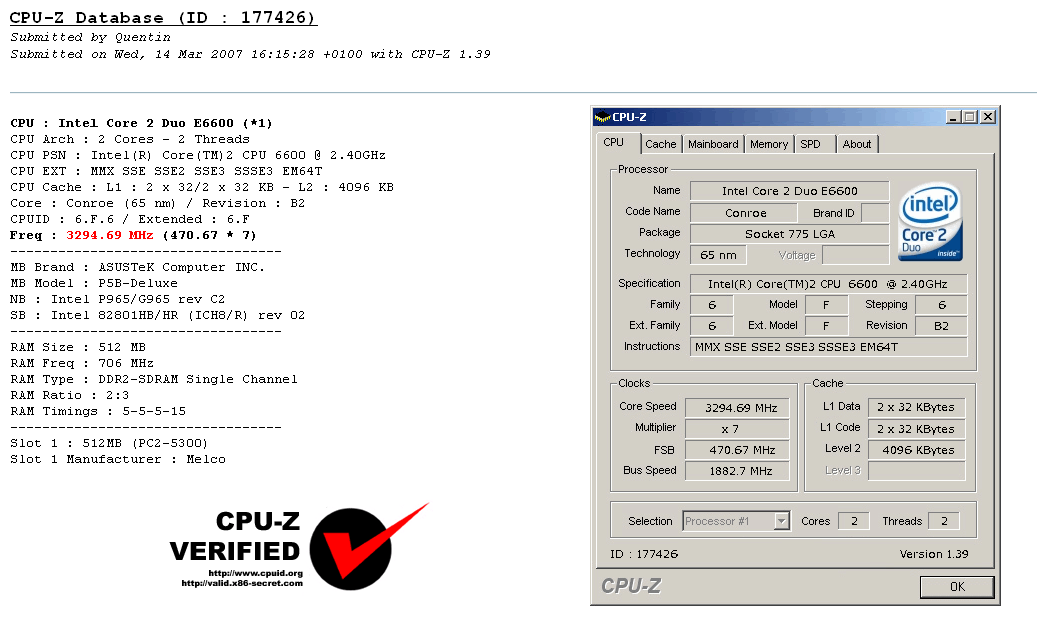Screen dimensions: 1037x625
Task: Click the Code Name field Conroe
Action: (x=744, y=213)
